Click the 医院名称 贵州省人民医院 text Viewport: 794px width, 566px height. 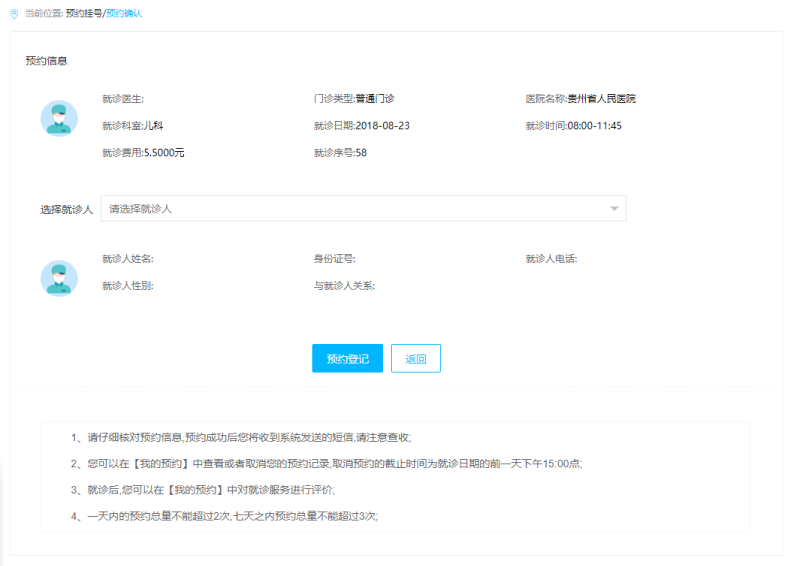[x=580, y=99]
